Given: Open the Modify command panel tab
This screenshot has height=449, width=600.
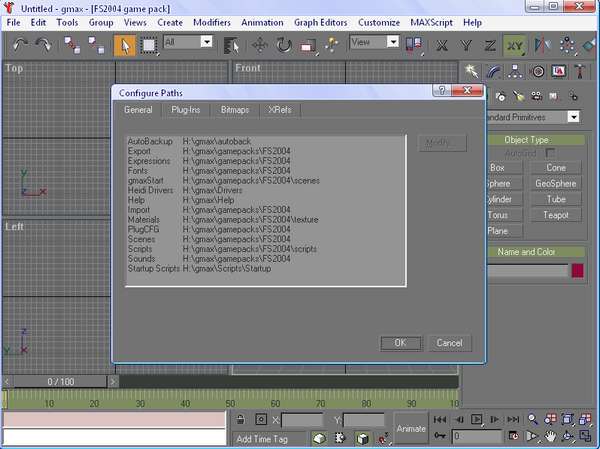Looking at the screenshot, I should [x=495, y=71].
